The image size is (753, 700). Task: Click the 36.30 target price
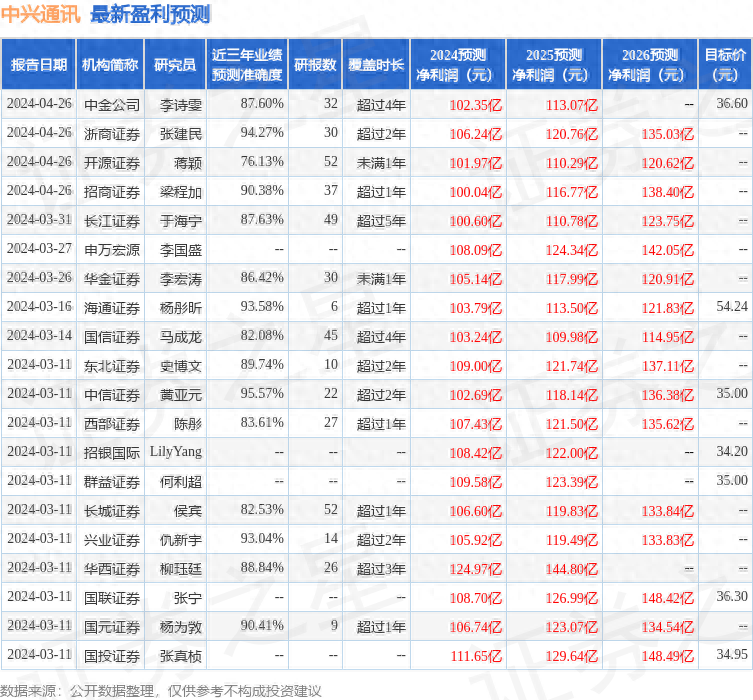[x=732, y=597]
